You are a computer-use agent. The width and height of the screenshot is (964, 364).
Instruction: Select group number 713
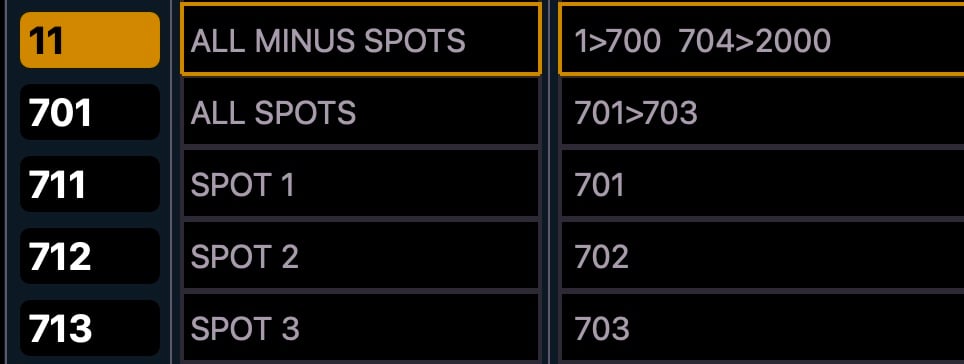tap(90, 328)
